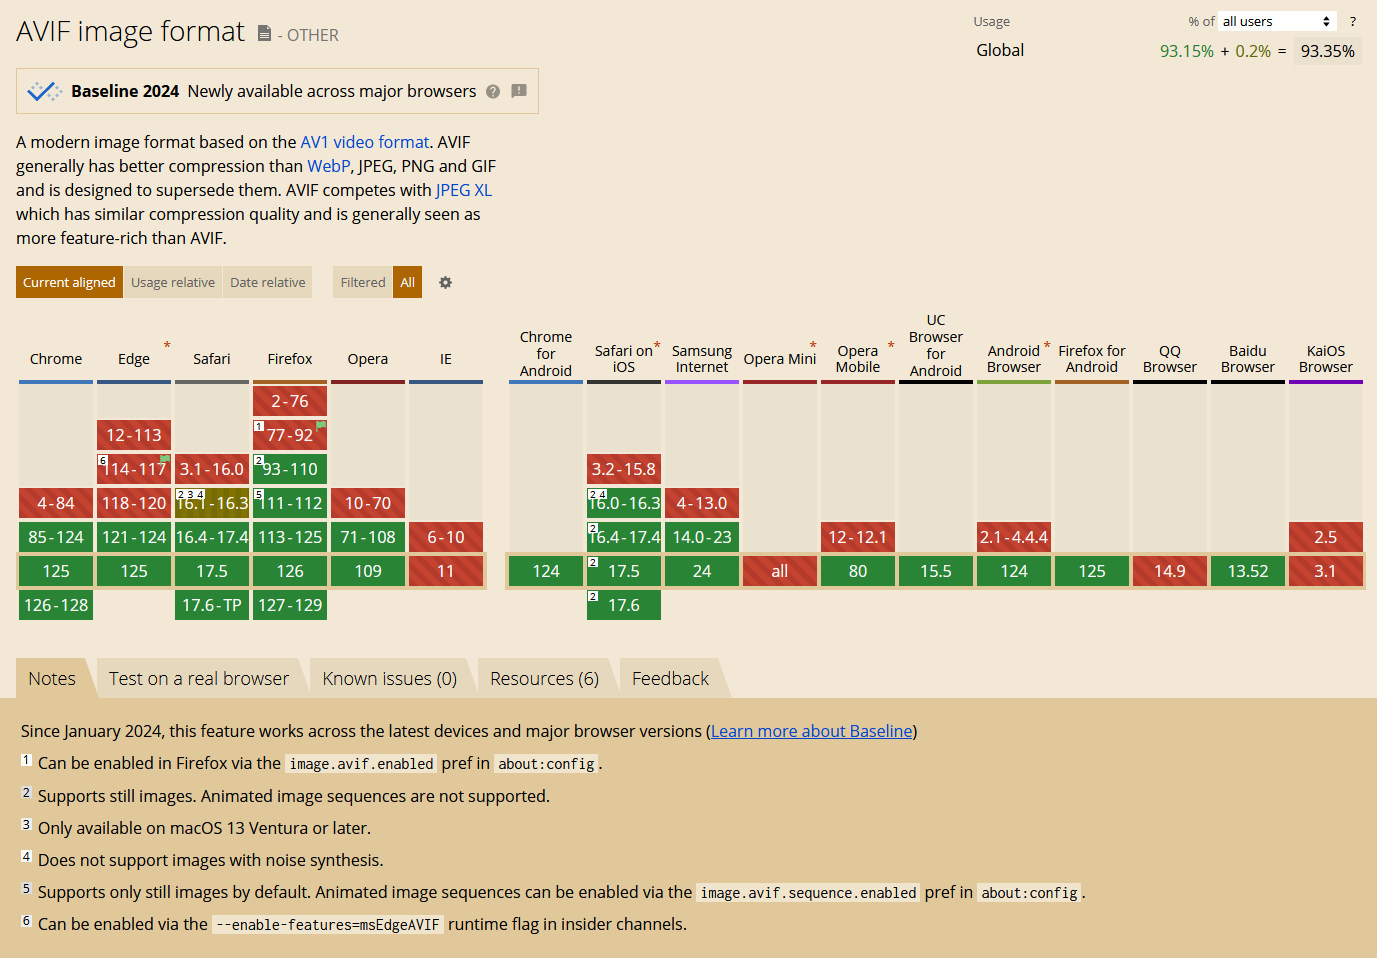Select Safari 17.6-TP version cell
Screen dimensions: 1377x958
212,605
